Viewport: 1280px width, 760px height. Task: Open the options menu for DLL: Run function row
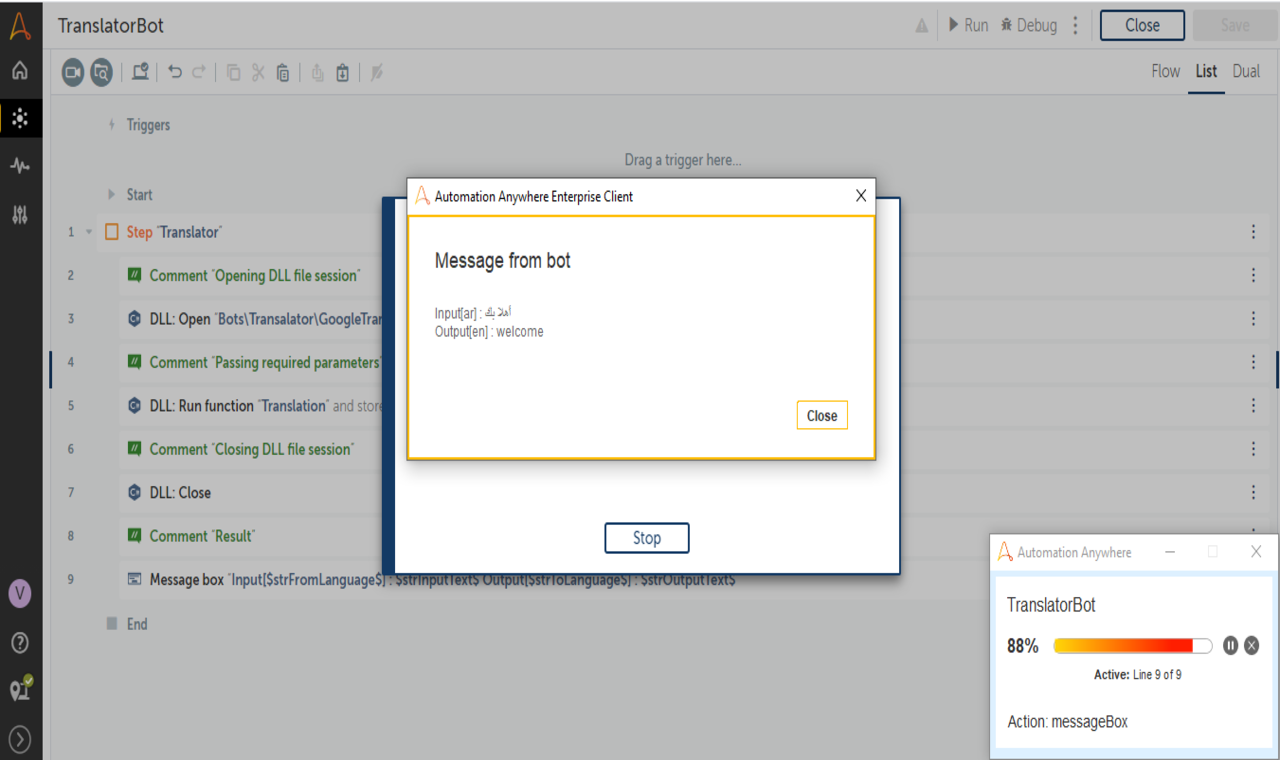coord(1253,406)
